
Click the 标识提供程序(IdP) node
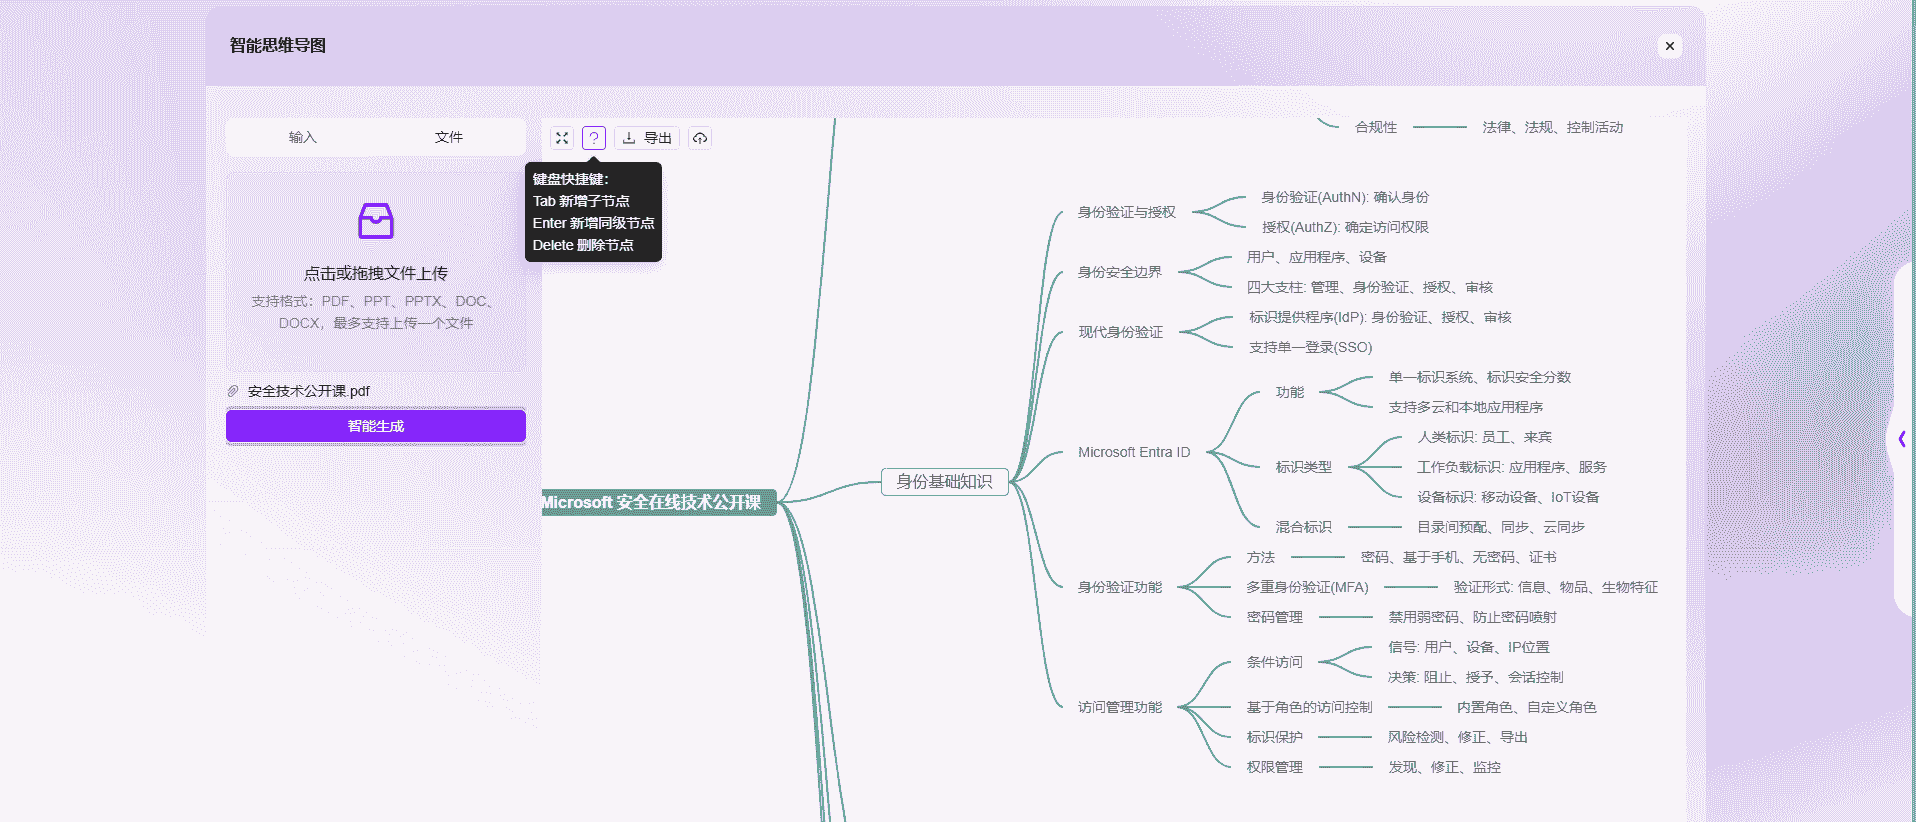tap(1380, 317)
